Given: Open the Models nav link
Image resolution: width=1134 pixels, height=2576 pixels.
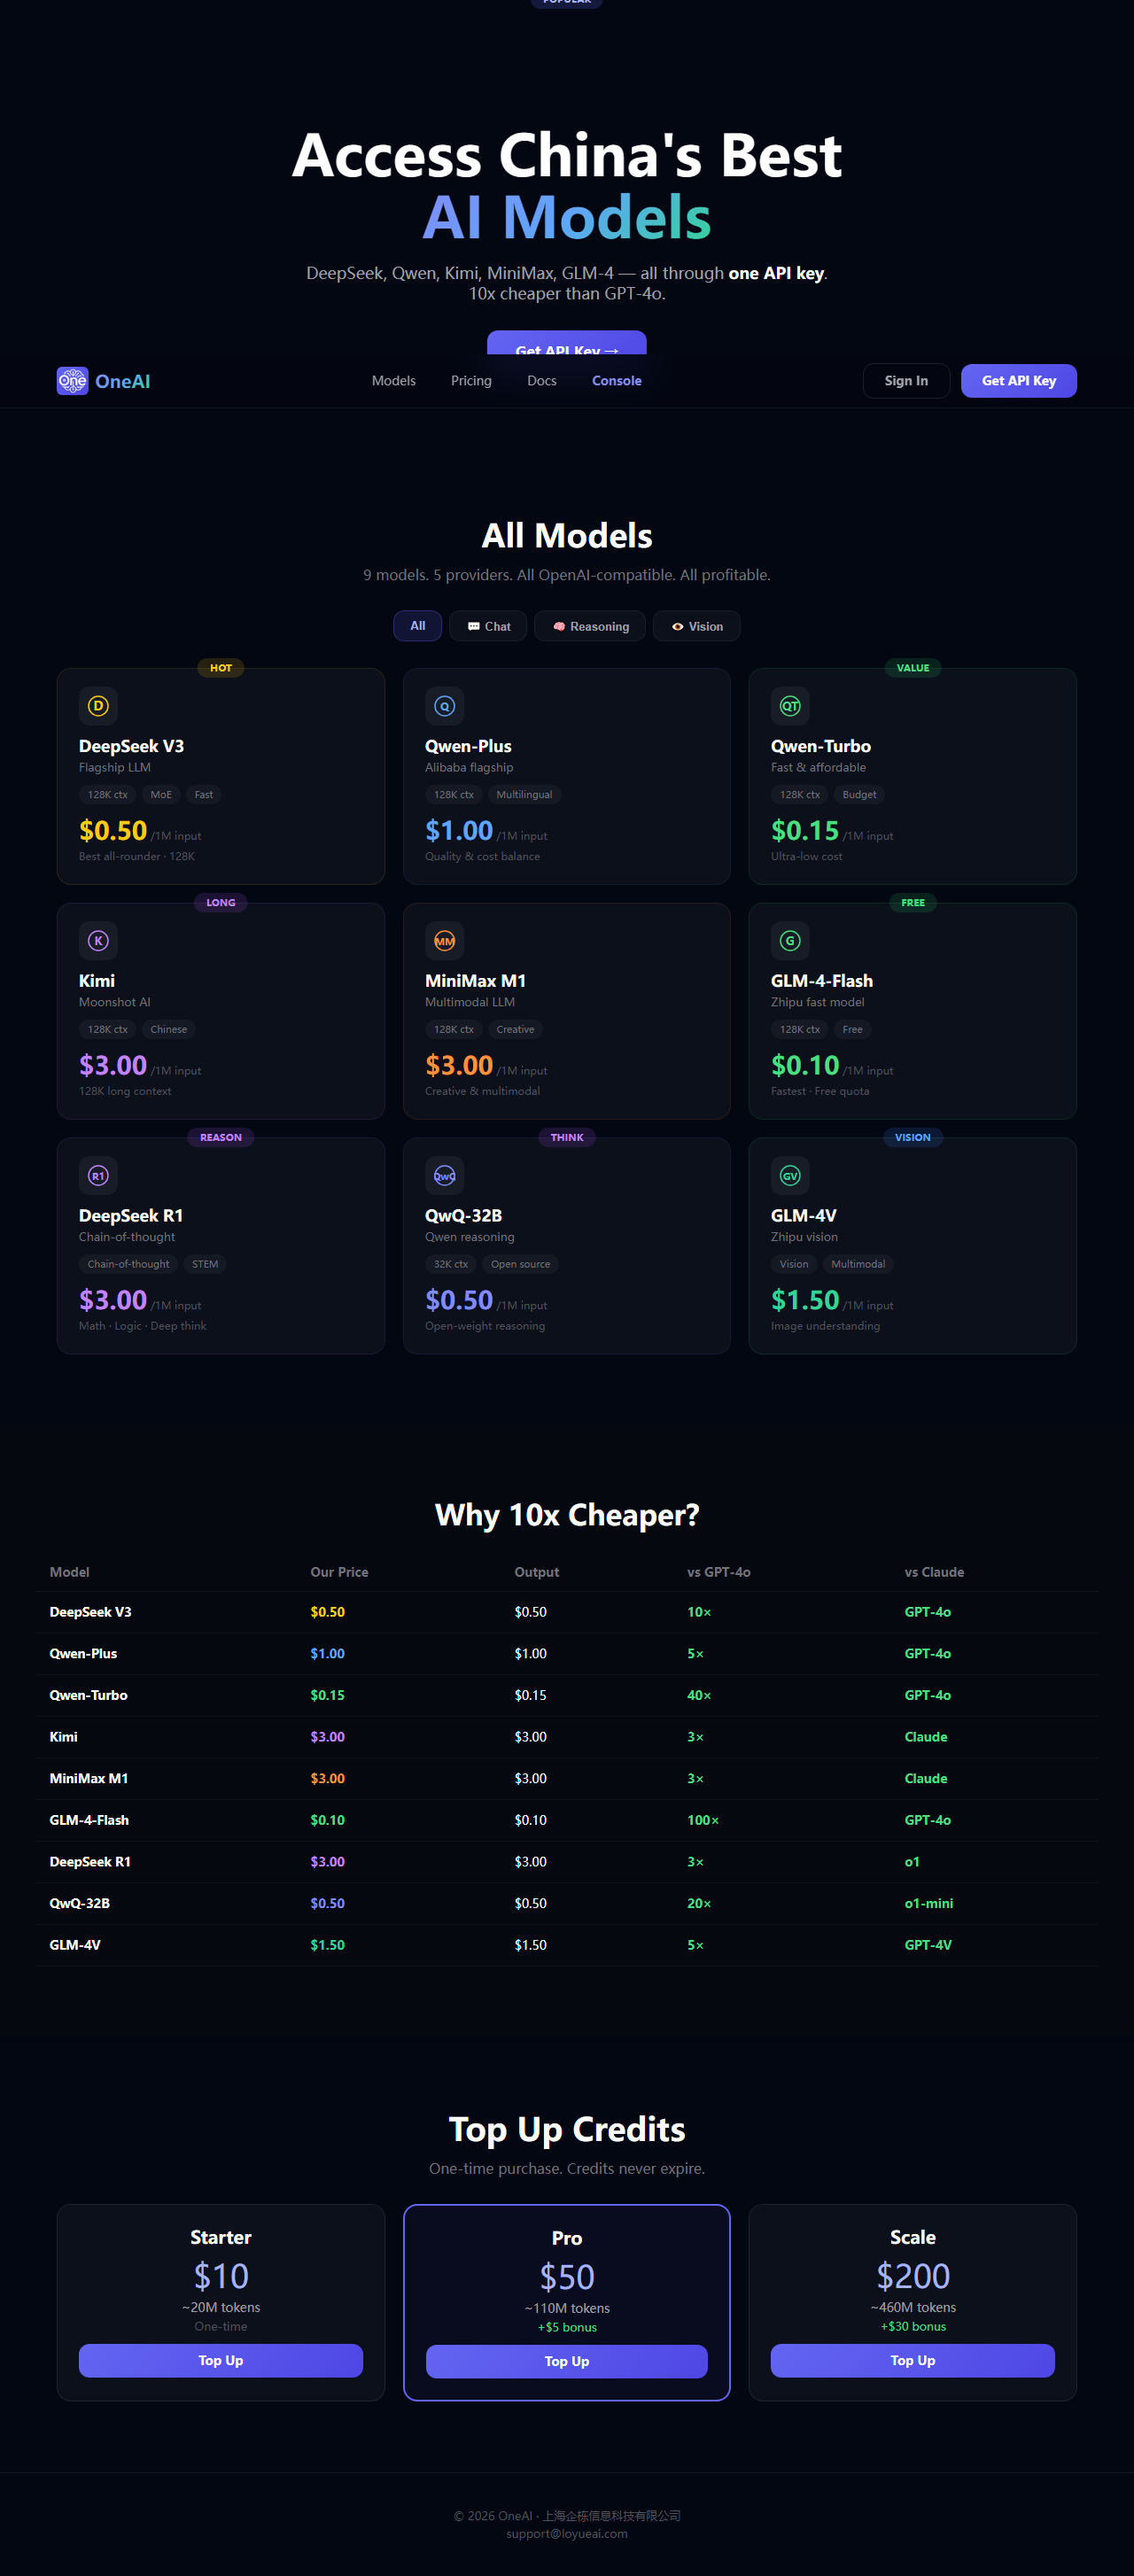Looking at the screenshot, I should tap(394, 381).
